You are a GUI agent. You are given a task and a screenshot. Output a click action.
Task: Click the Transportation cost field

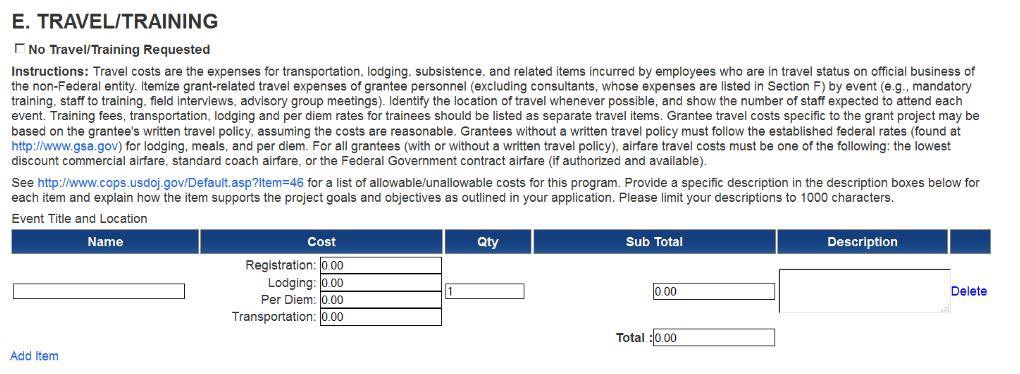coord(381,317)
